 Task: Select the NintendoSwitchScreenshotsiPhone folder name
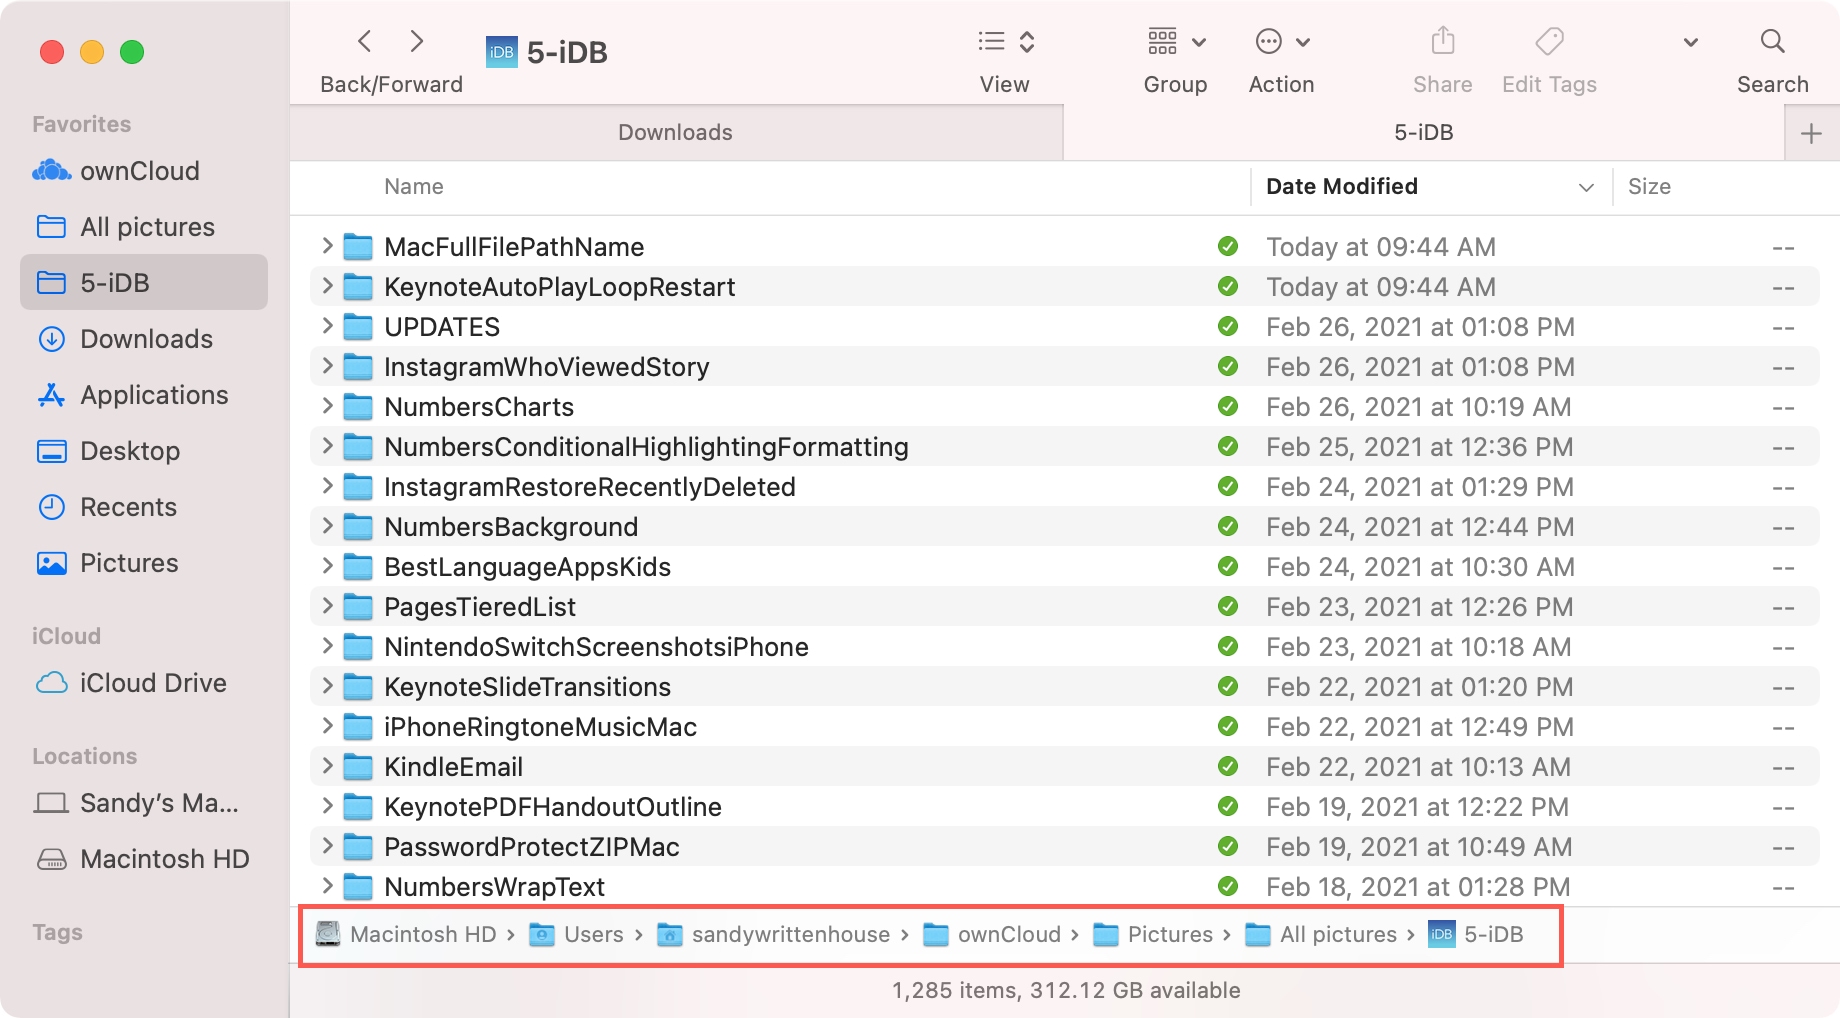tap(596, 647)
